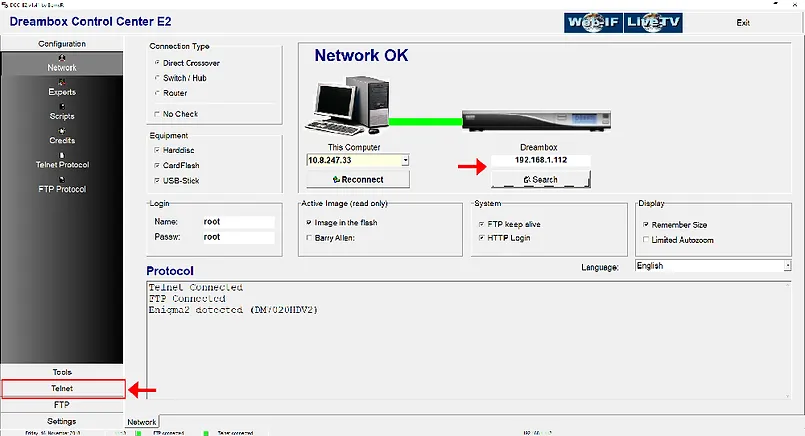Toggle FTP keep alive checkbox
Viewport: 805px width, 436px height.
[x=482, y=224]
